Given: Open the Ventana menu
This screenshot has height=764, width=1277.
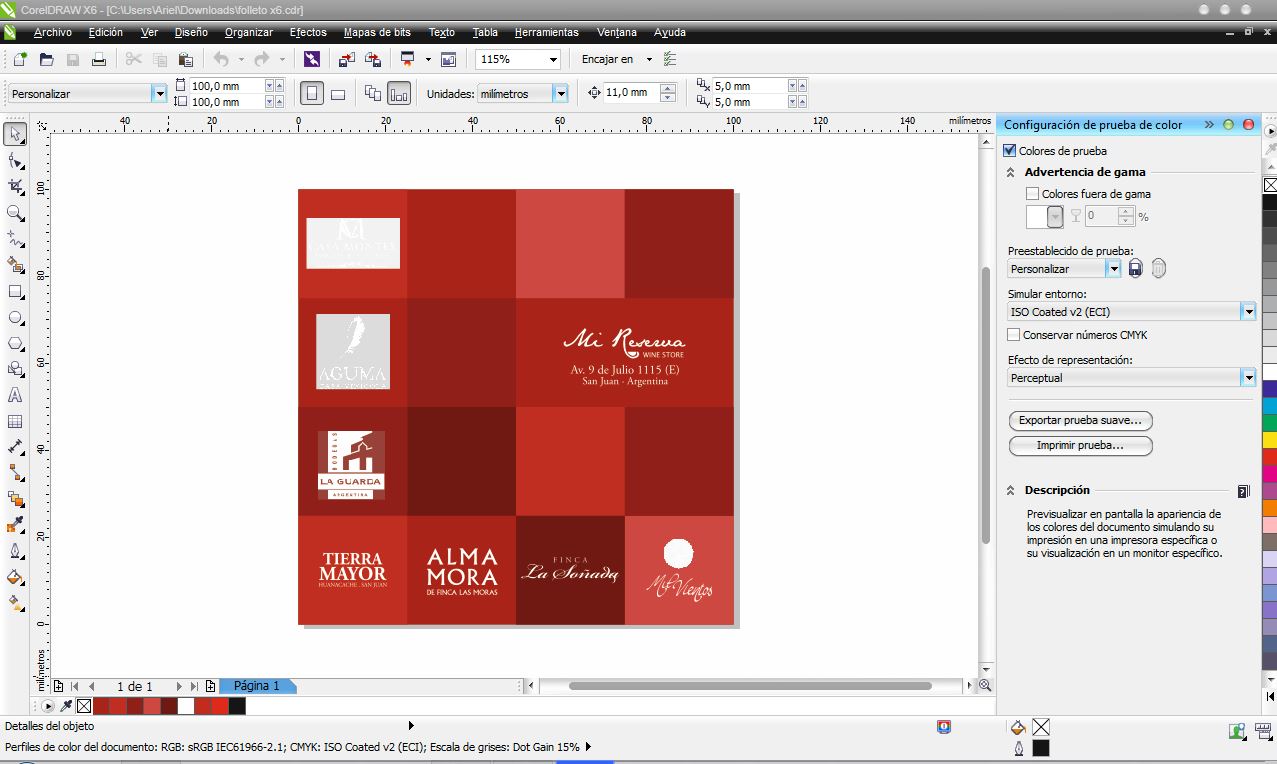Looking at the screenshot, I should [x=616, y=32].
